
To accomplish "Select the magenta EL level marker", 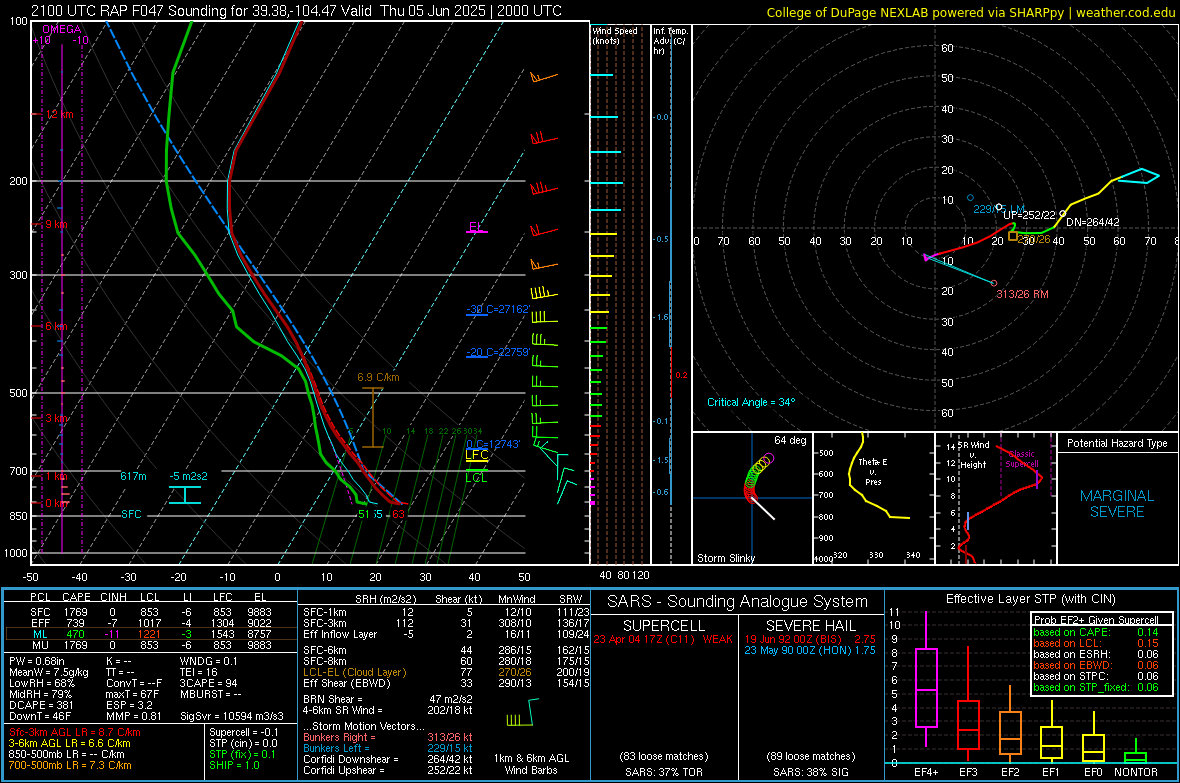I will pyautogui.click(x=476, y=227).
